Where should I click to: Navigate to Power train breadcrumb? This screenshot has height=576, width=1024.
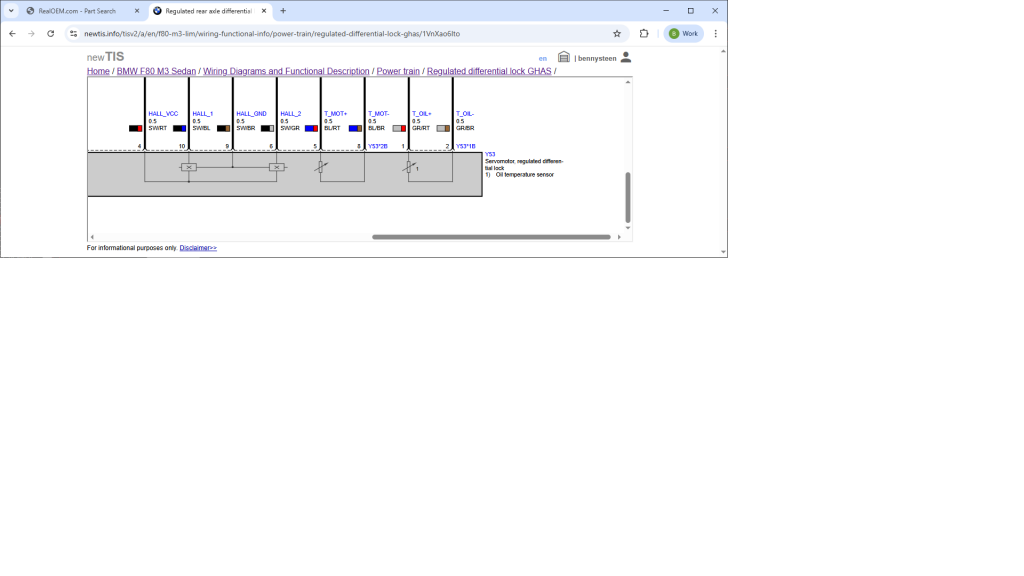pos(398,71)
